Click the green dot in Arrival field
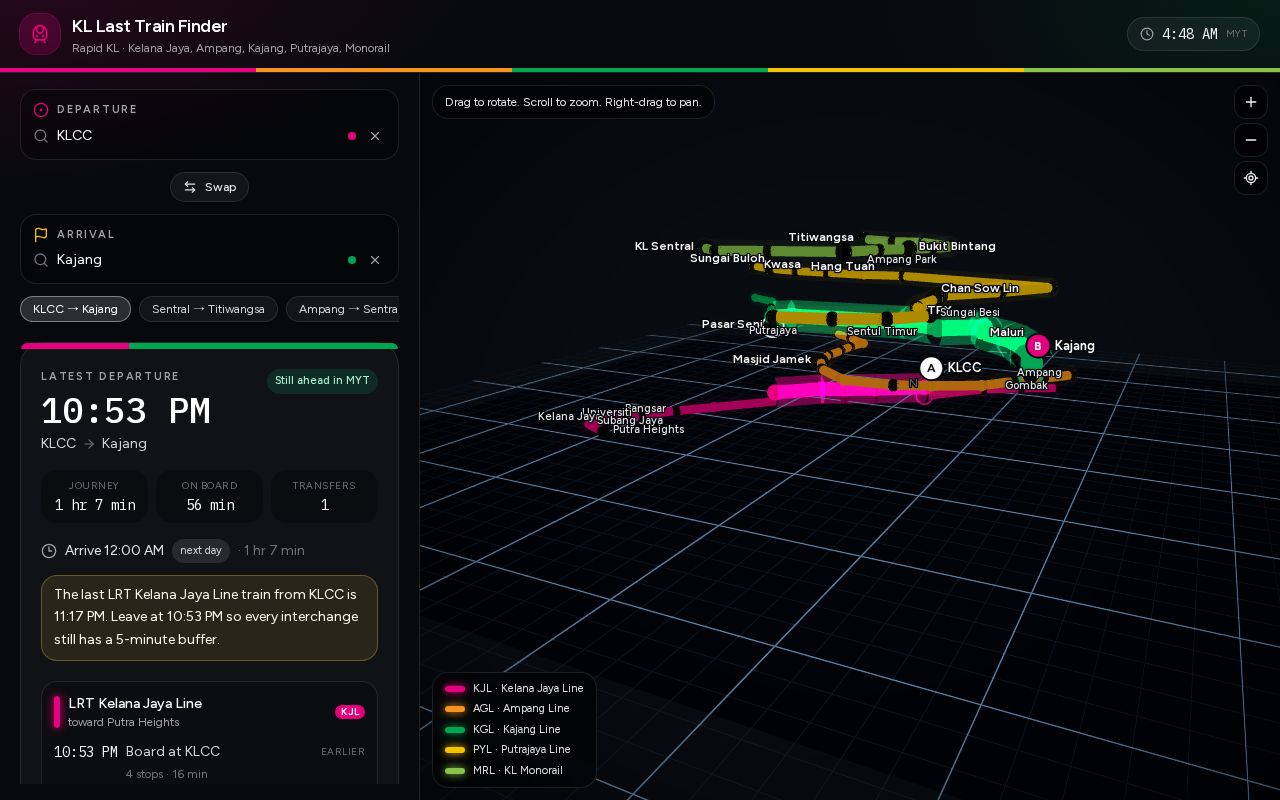 [x=352, y=260]
